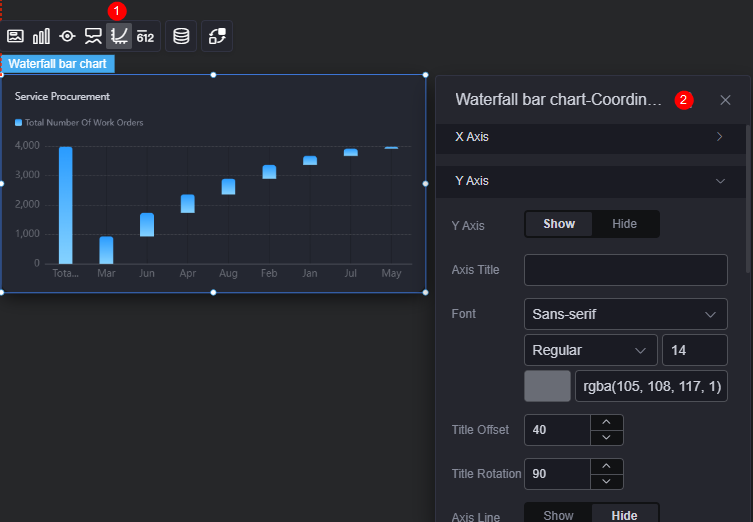Expand the X Axis section
The height and width of the screenshot is (522, 753).
591,137
